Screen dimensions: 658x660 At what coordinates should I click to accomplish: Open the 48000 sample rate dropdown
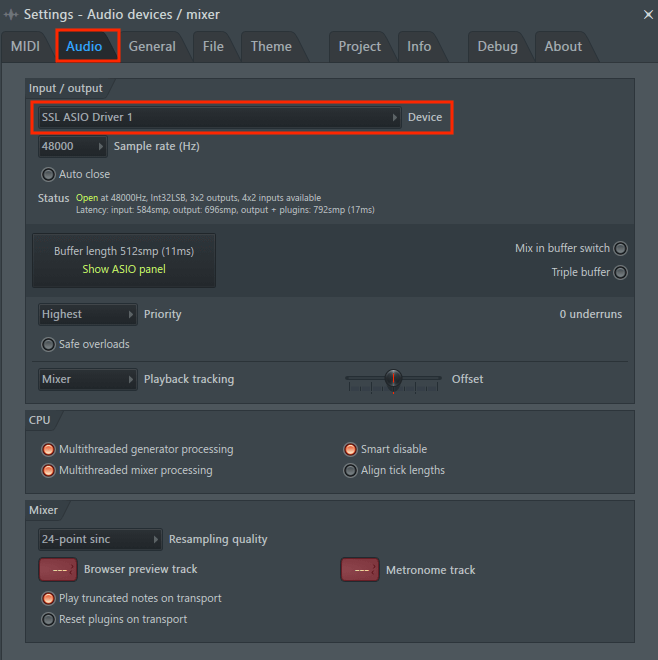(72, 146)
